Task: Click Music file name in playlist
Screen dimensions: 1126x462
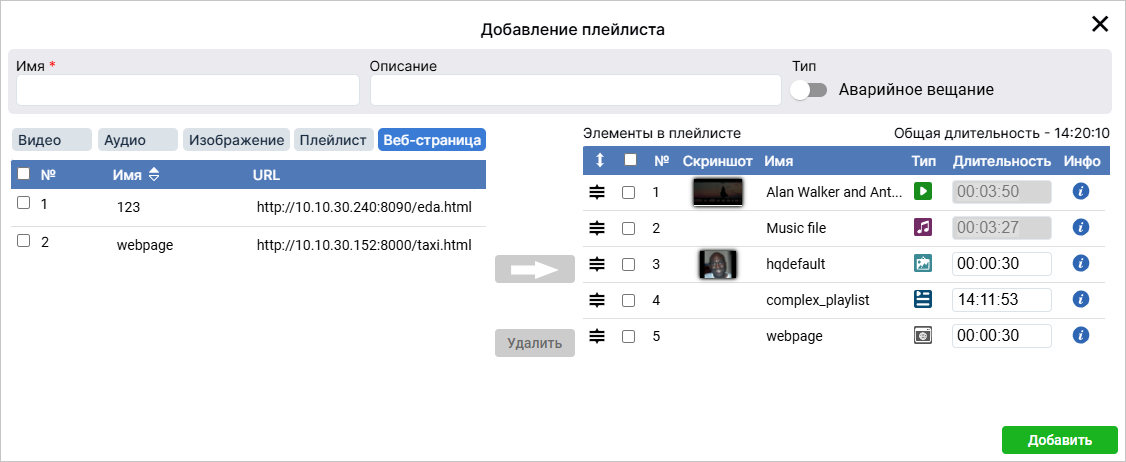Action: point(796,228)
